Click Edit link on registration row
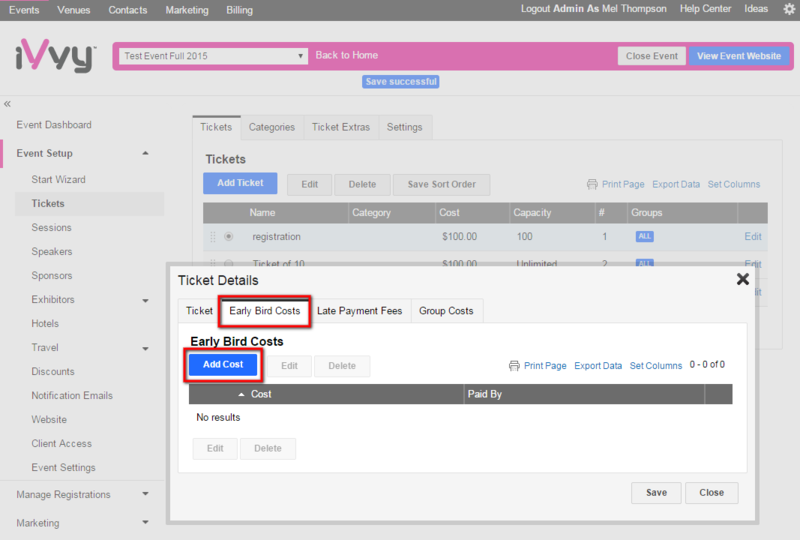Screen dimensions: 800x540 [753, 236]
